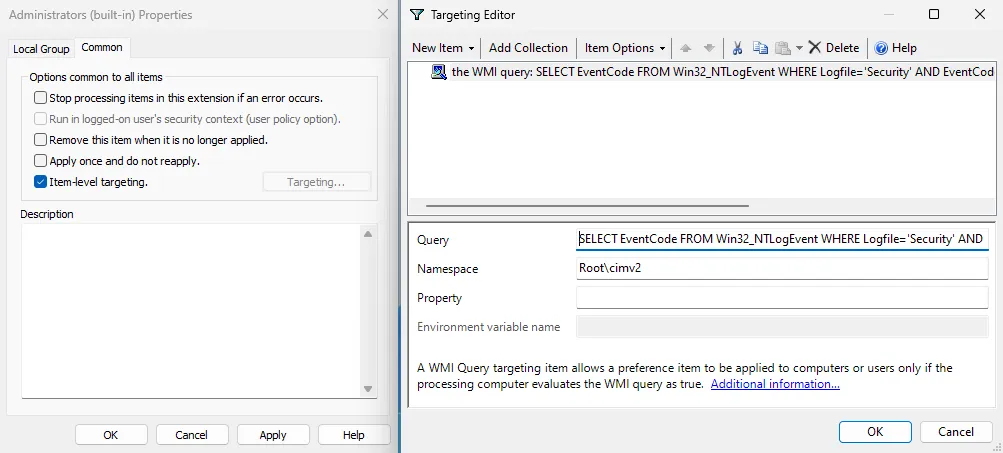Expand the Item Options dropdown
Image resolution: width=1003 pixels, height=453 pixels.
click(625, 48)
